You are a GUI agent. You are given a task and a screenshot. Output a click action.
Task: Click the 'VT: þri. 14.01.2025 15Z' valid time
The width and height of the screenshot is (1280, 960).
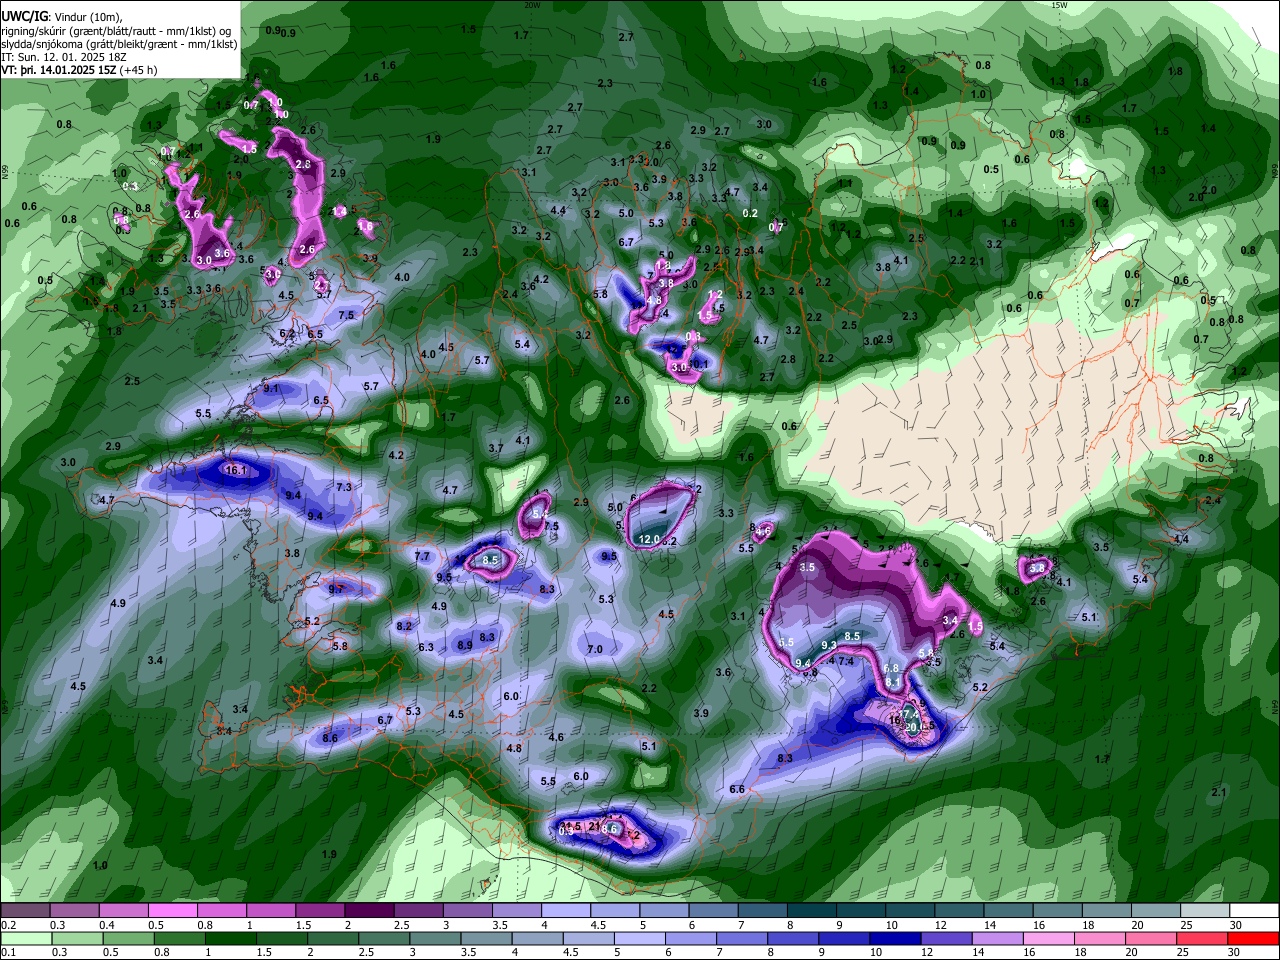pyautogui.click(x=59, y=70)
